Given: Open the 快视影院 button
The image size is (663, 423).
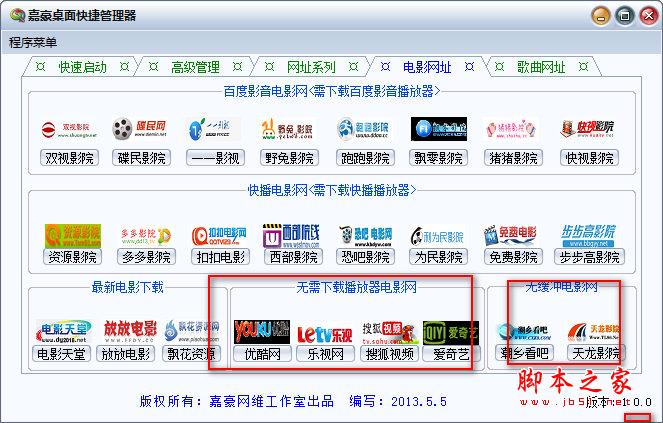Looking at the screenshot, I should [x=589, y=158].
